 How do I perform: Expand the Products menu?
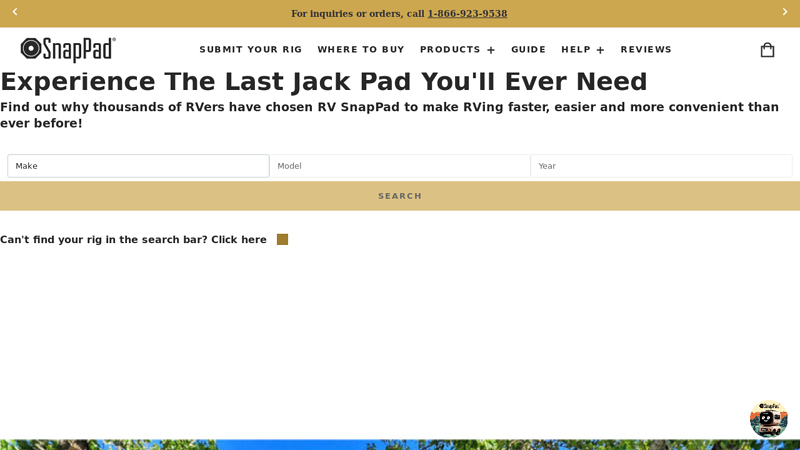pos(457,49)
